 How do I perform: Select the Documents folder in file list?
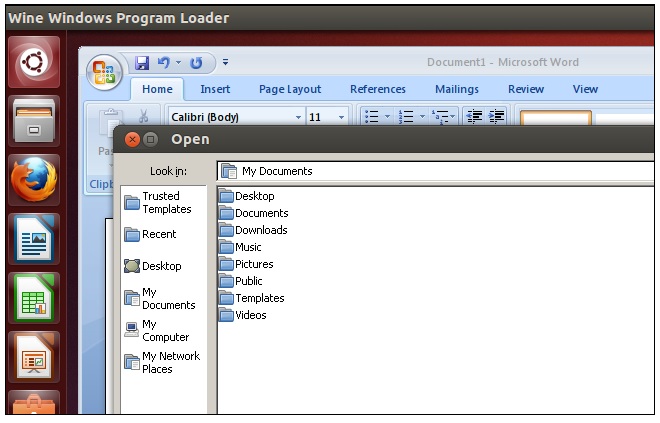(x=254, y=213)
